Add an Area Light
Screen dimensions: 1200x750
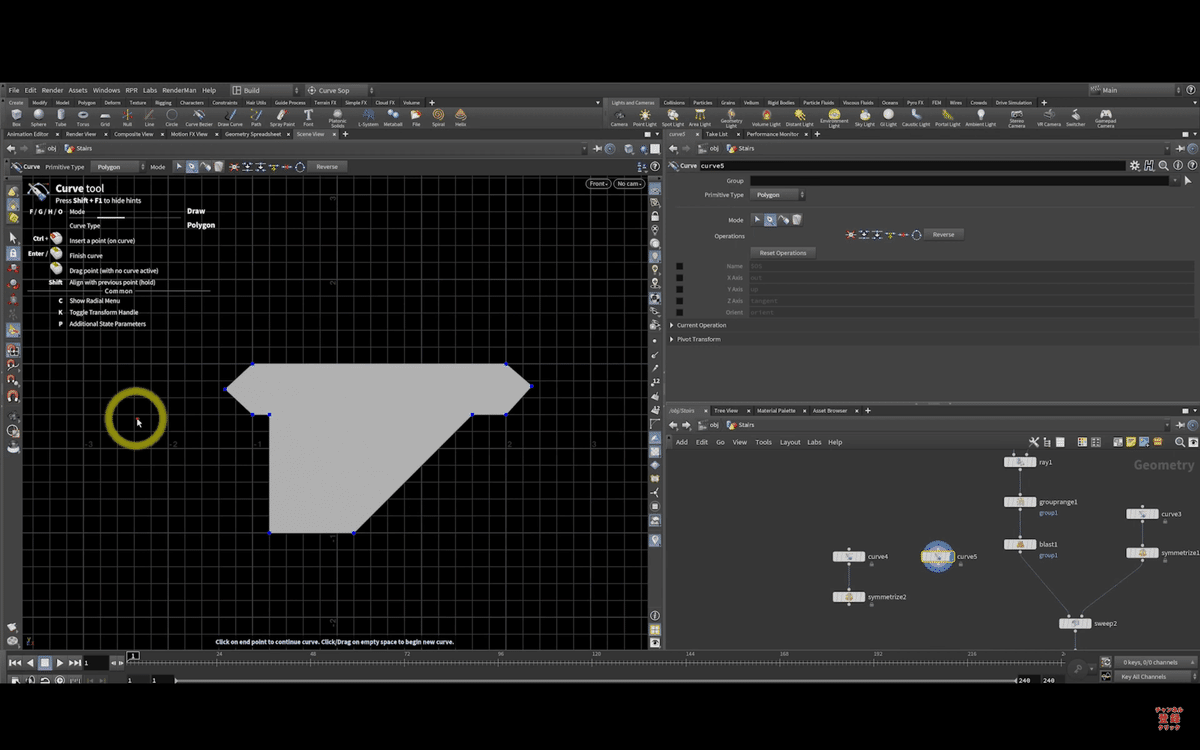pyautogui.click(x=700, y=118)
